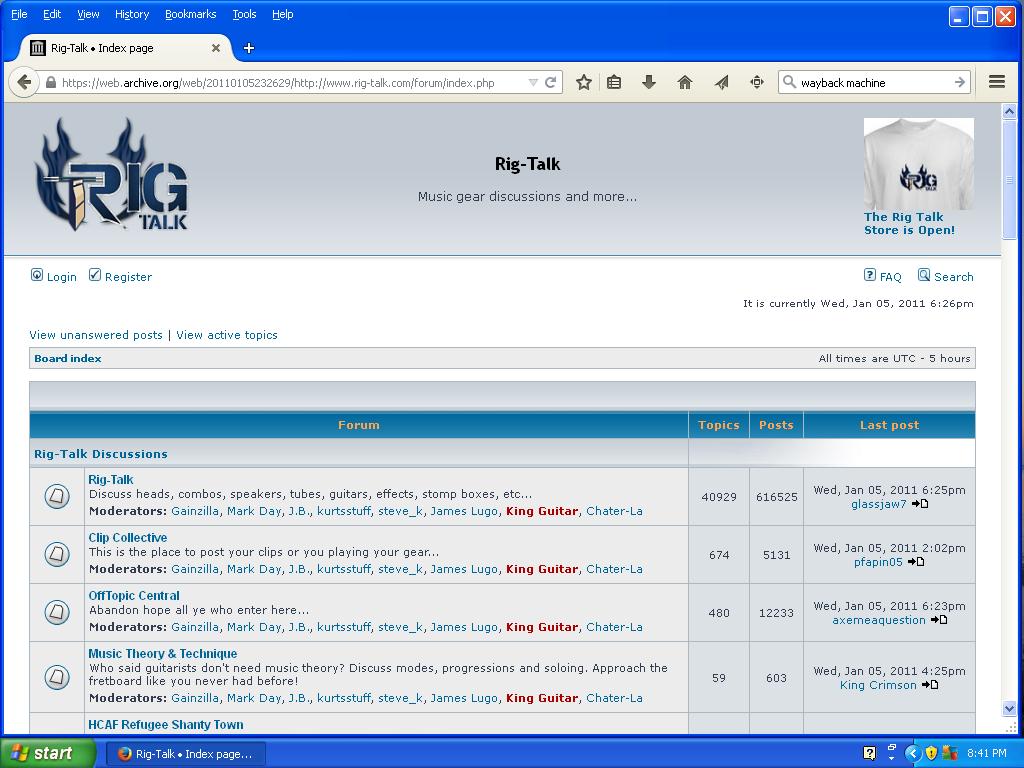Image resolution: width=1024 pixels, height=768 pixels.
Task: Open the Rig-Talk Discussions category
Action: click(x=101, y=454)
